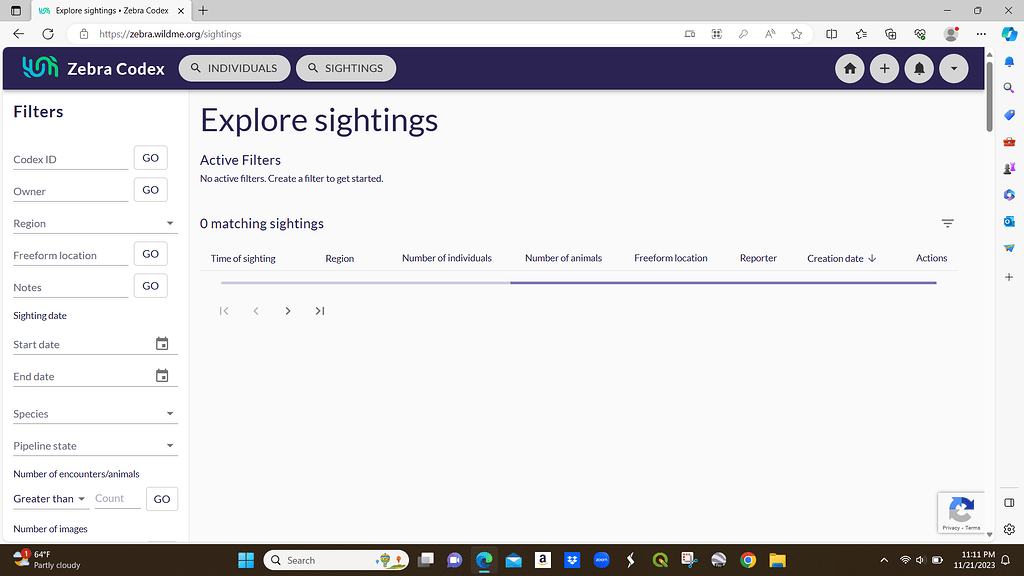Open Chrome from the taskbar
The width and height of the screenshot is (1024, 576).
coord(748,560)
